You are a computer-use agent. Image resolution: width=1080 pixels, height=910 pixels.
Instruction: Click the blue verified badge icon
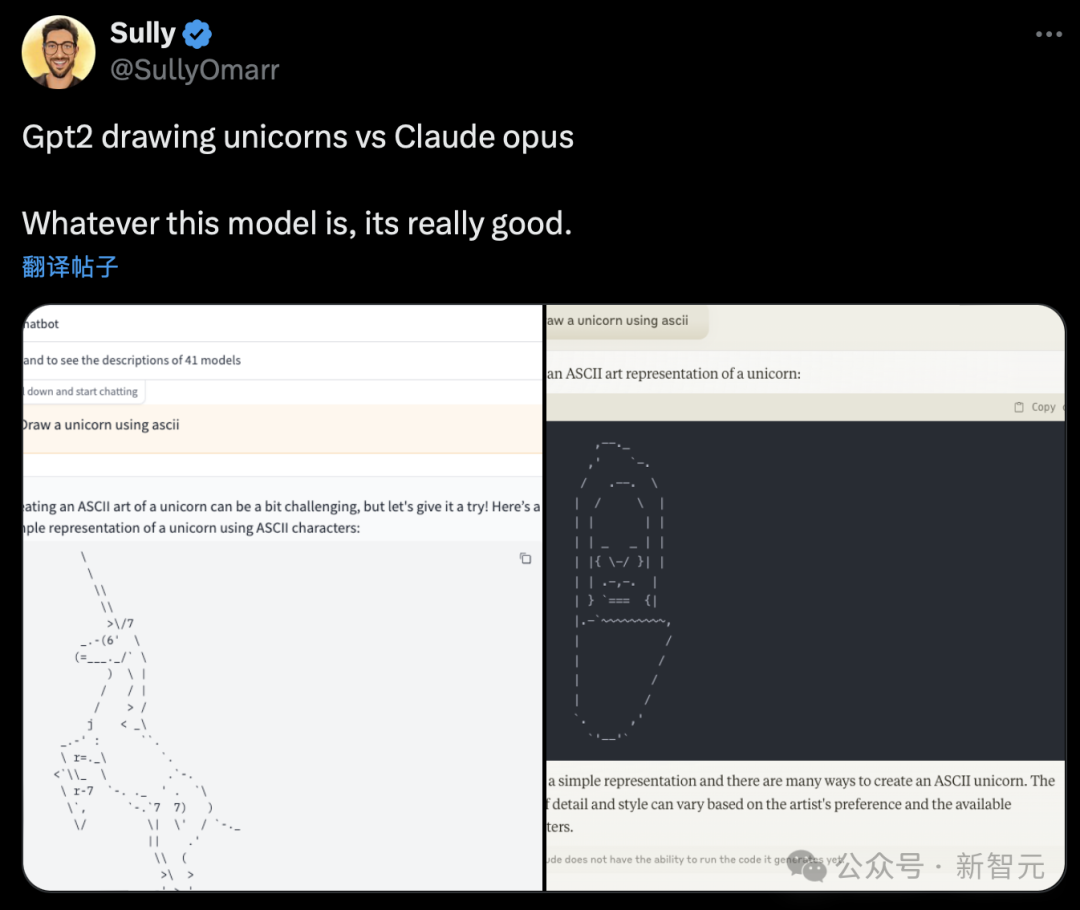198,34
